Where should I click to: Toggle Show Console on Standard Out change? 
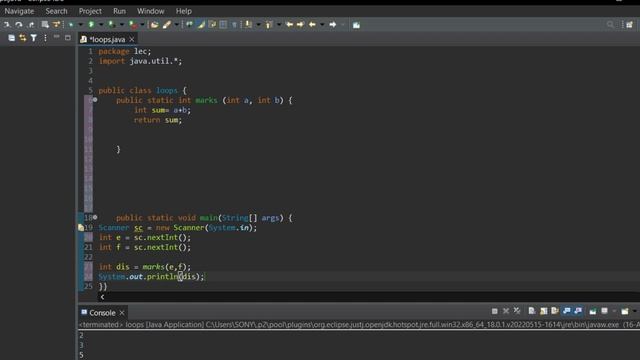pyautogui.click(x=567, y=311)
